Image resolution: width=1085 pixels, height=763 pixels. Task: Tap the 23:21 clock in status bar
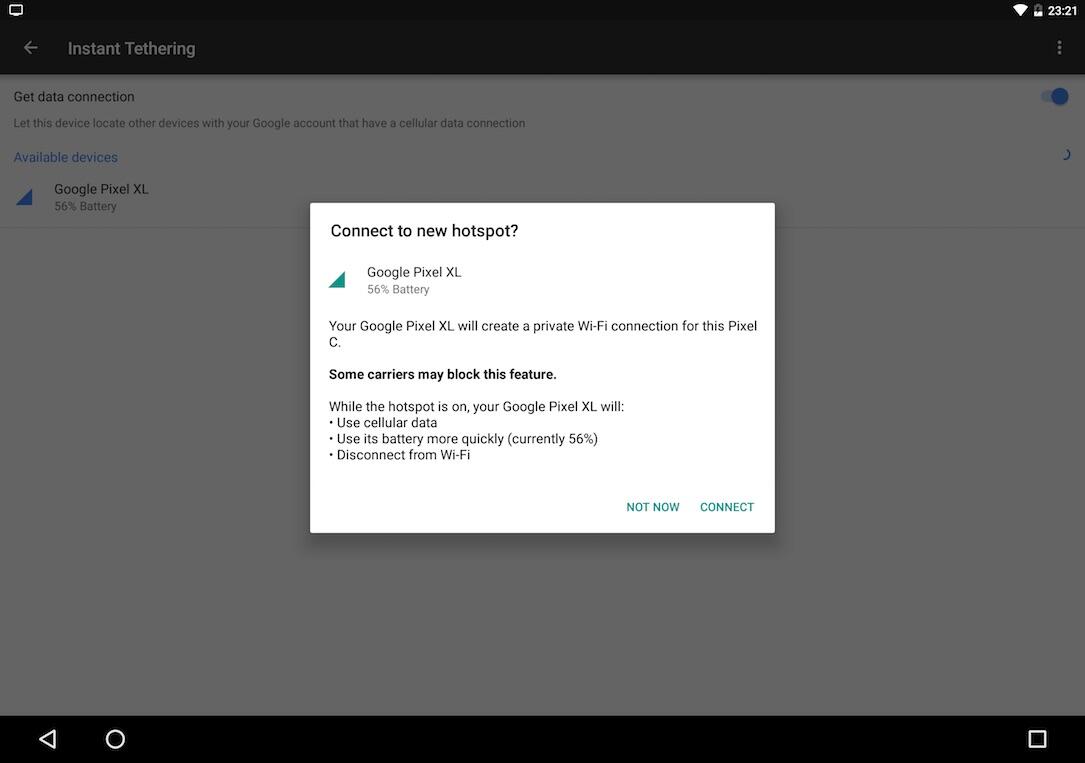click(x=1062, y=10)
